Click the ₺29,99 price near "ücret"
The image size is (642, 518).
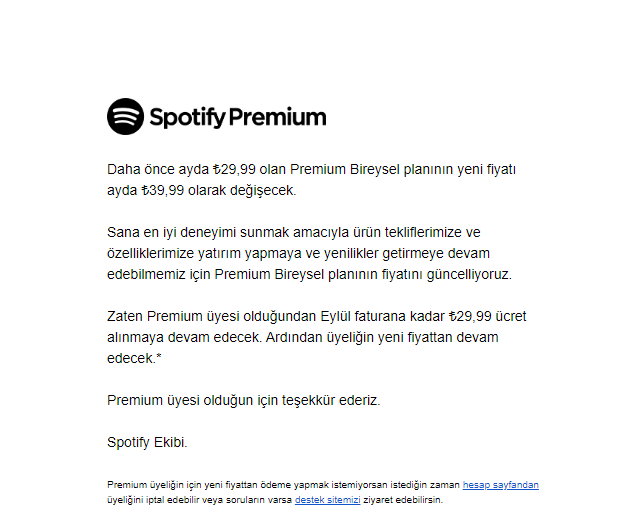(470, 316)
